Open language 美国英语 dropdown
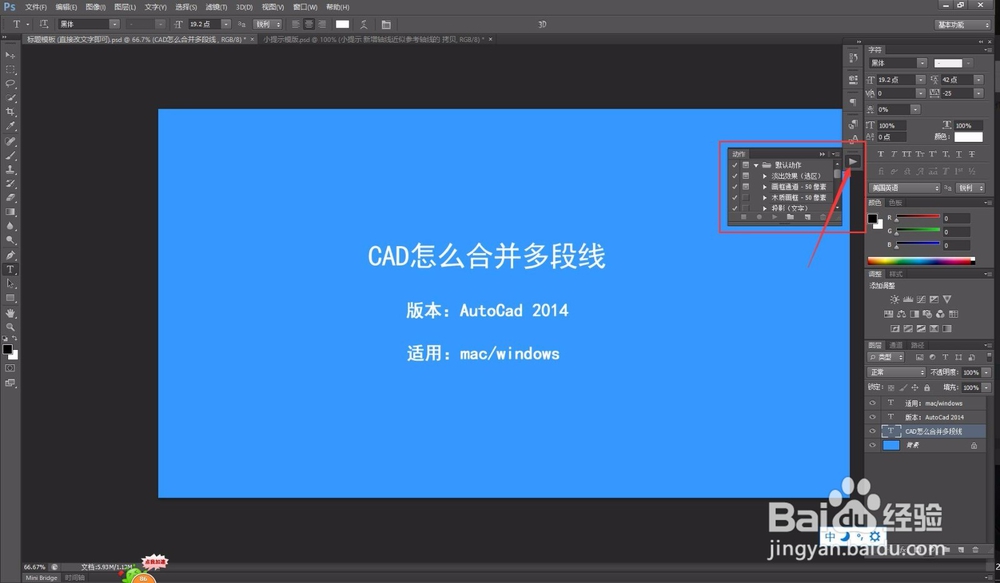The image size is (1000, 583). click(904, 188)
